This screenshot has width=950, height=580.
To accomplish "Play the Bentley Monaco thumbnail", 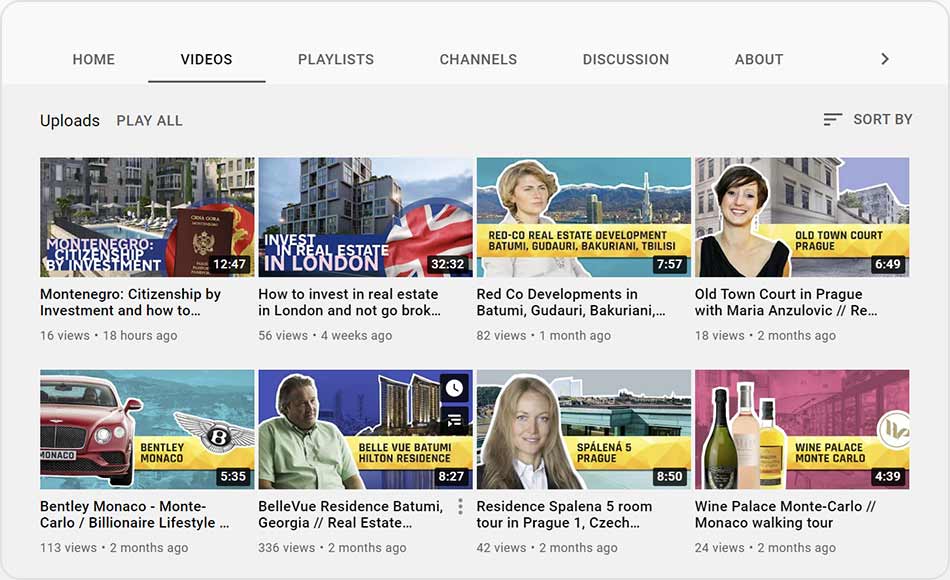I will point(147,429).
